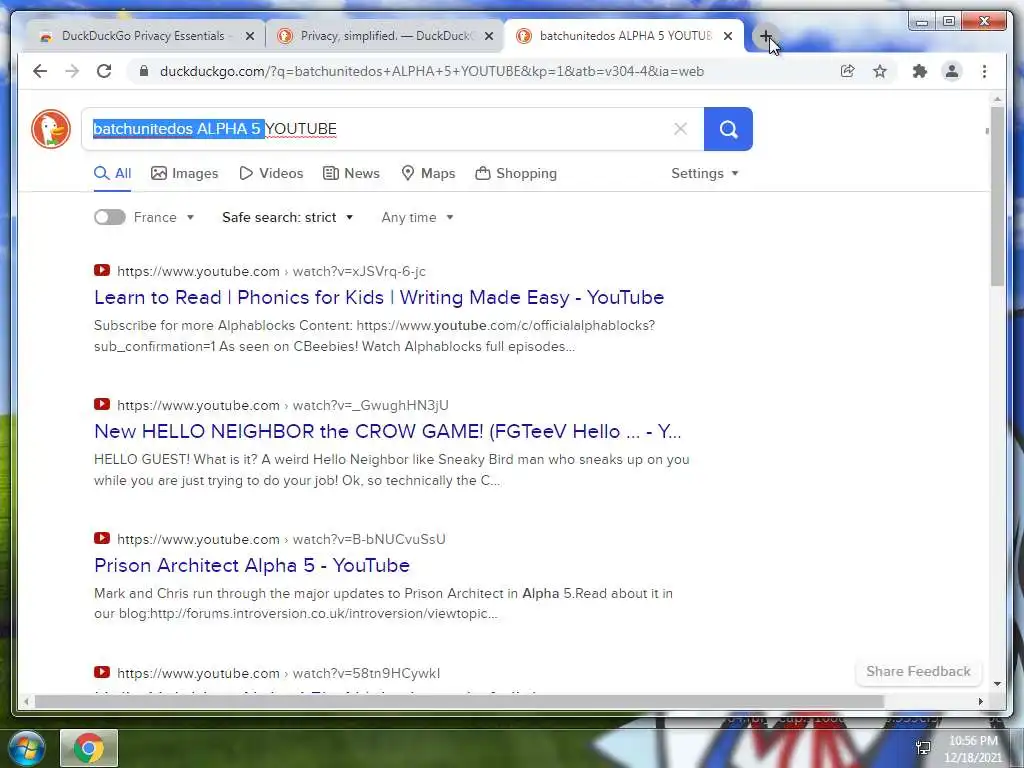Screen dimensions: 1024x768
Task: Click the Share Feedback button
Action: (918, 671)
